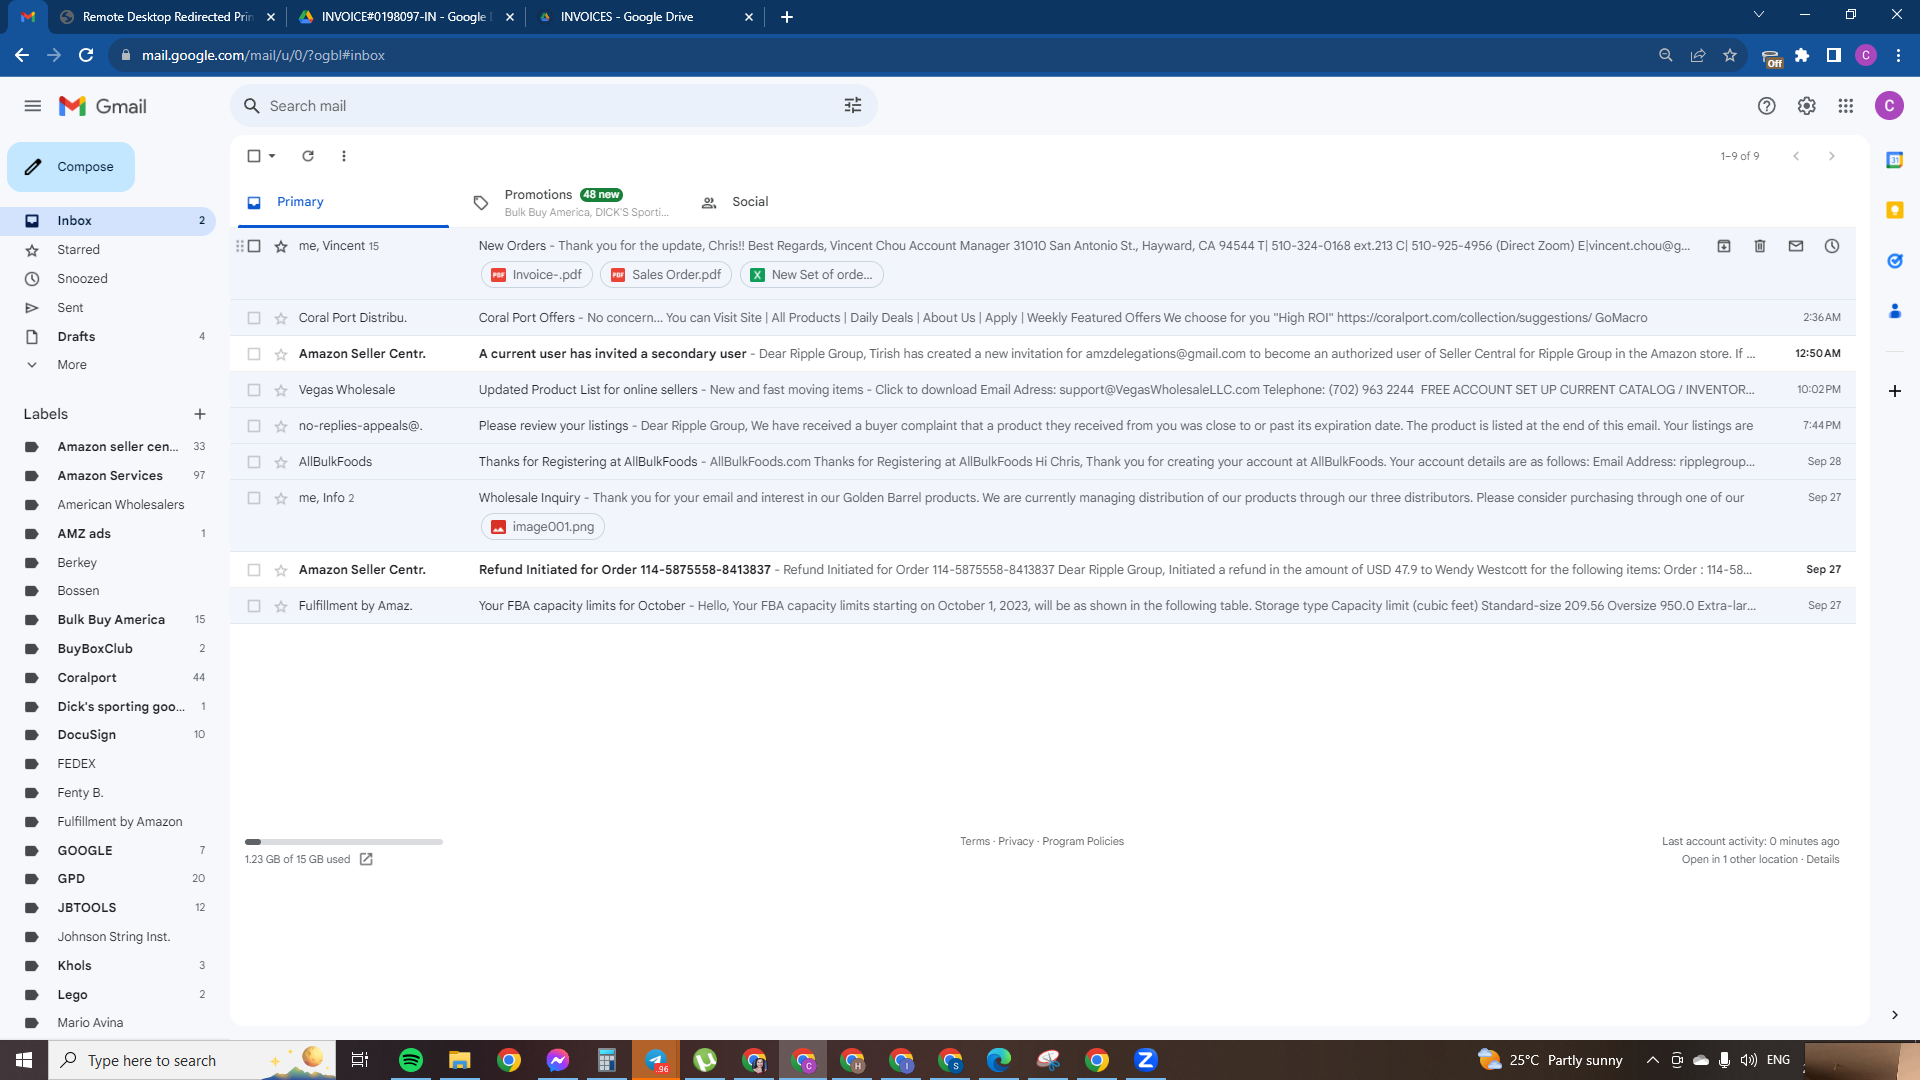Viewport: 1920px width, 1080px height.
Task: Open Google Keep side panel
Action: point(1895,210)
